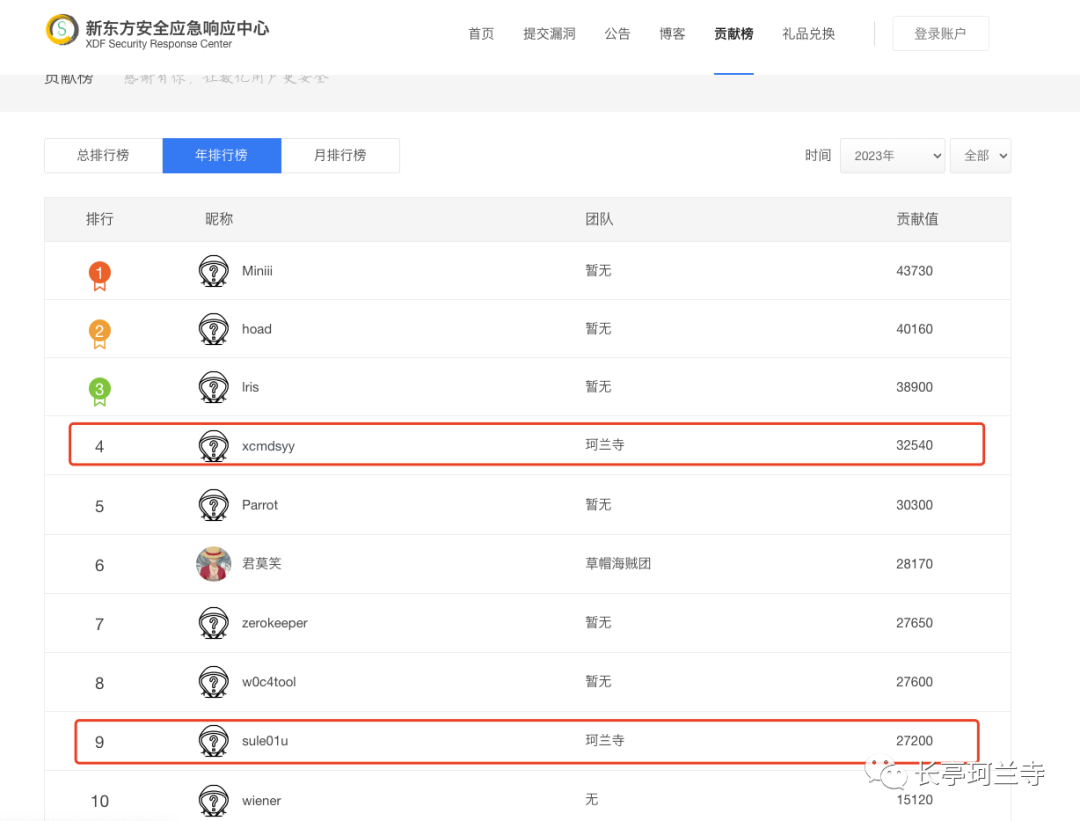
Task: Click the nickname 君莫笑
Action: coord(262,563)
